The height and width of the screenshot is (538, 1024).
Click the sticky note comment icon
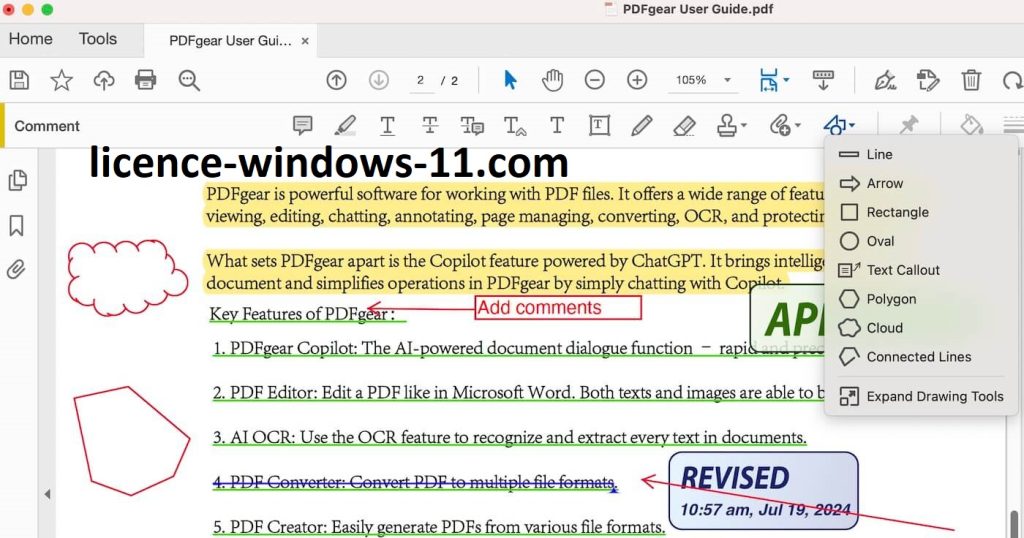pos(302,126)
